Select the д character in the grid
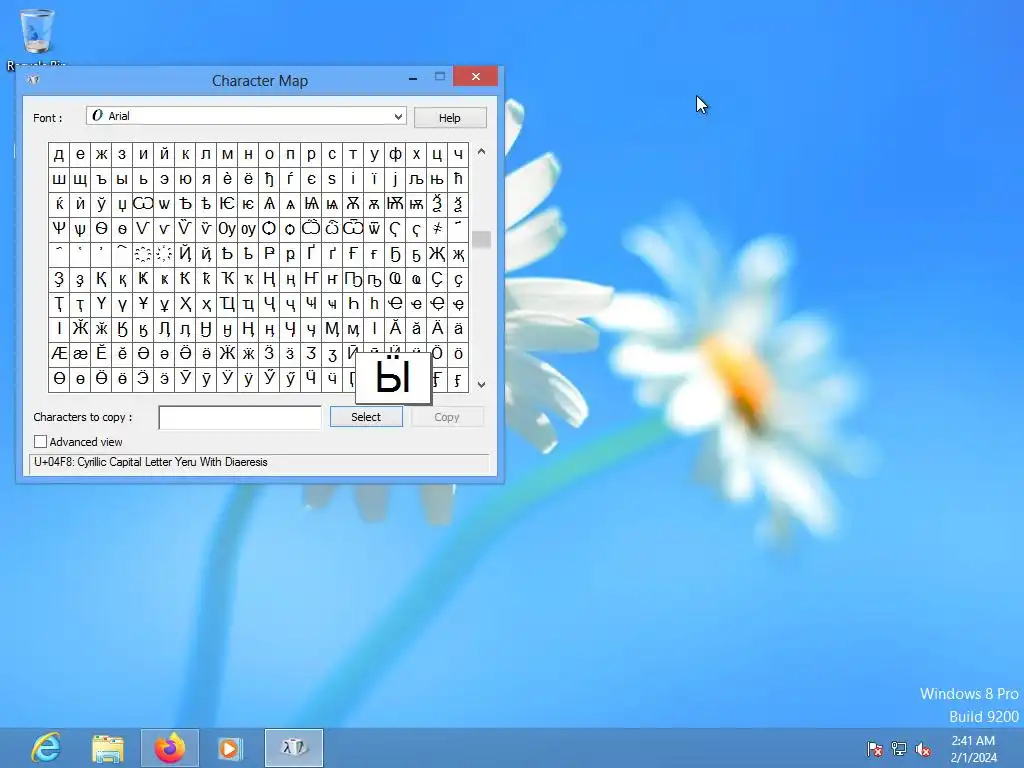The width and height of the screenshot is (1024, 768). [x=59, y=154]
